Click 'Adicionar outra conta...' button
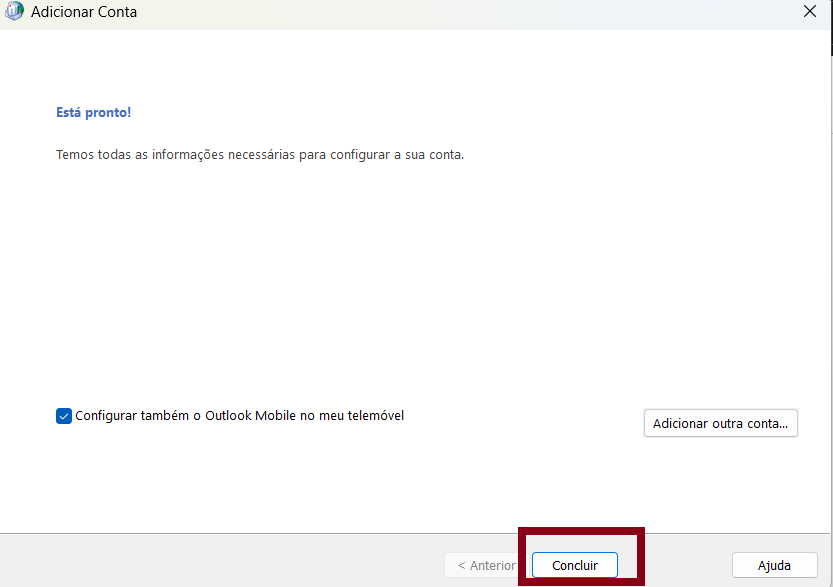 point(720,423)
